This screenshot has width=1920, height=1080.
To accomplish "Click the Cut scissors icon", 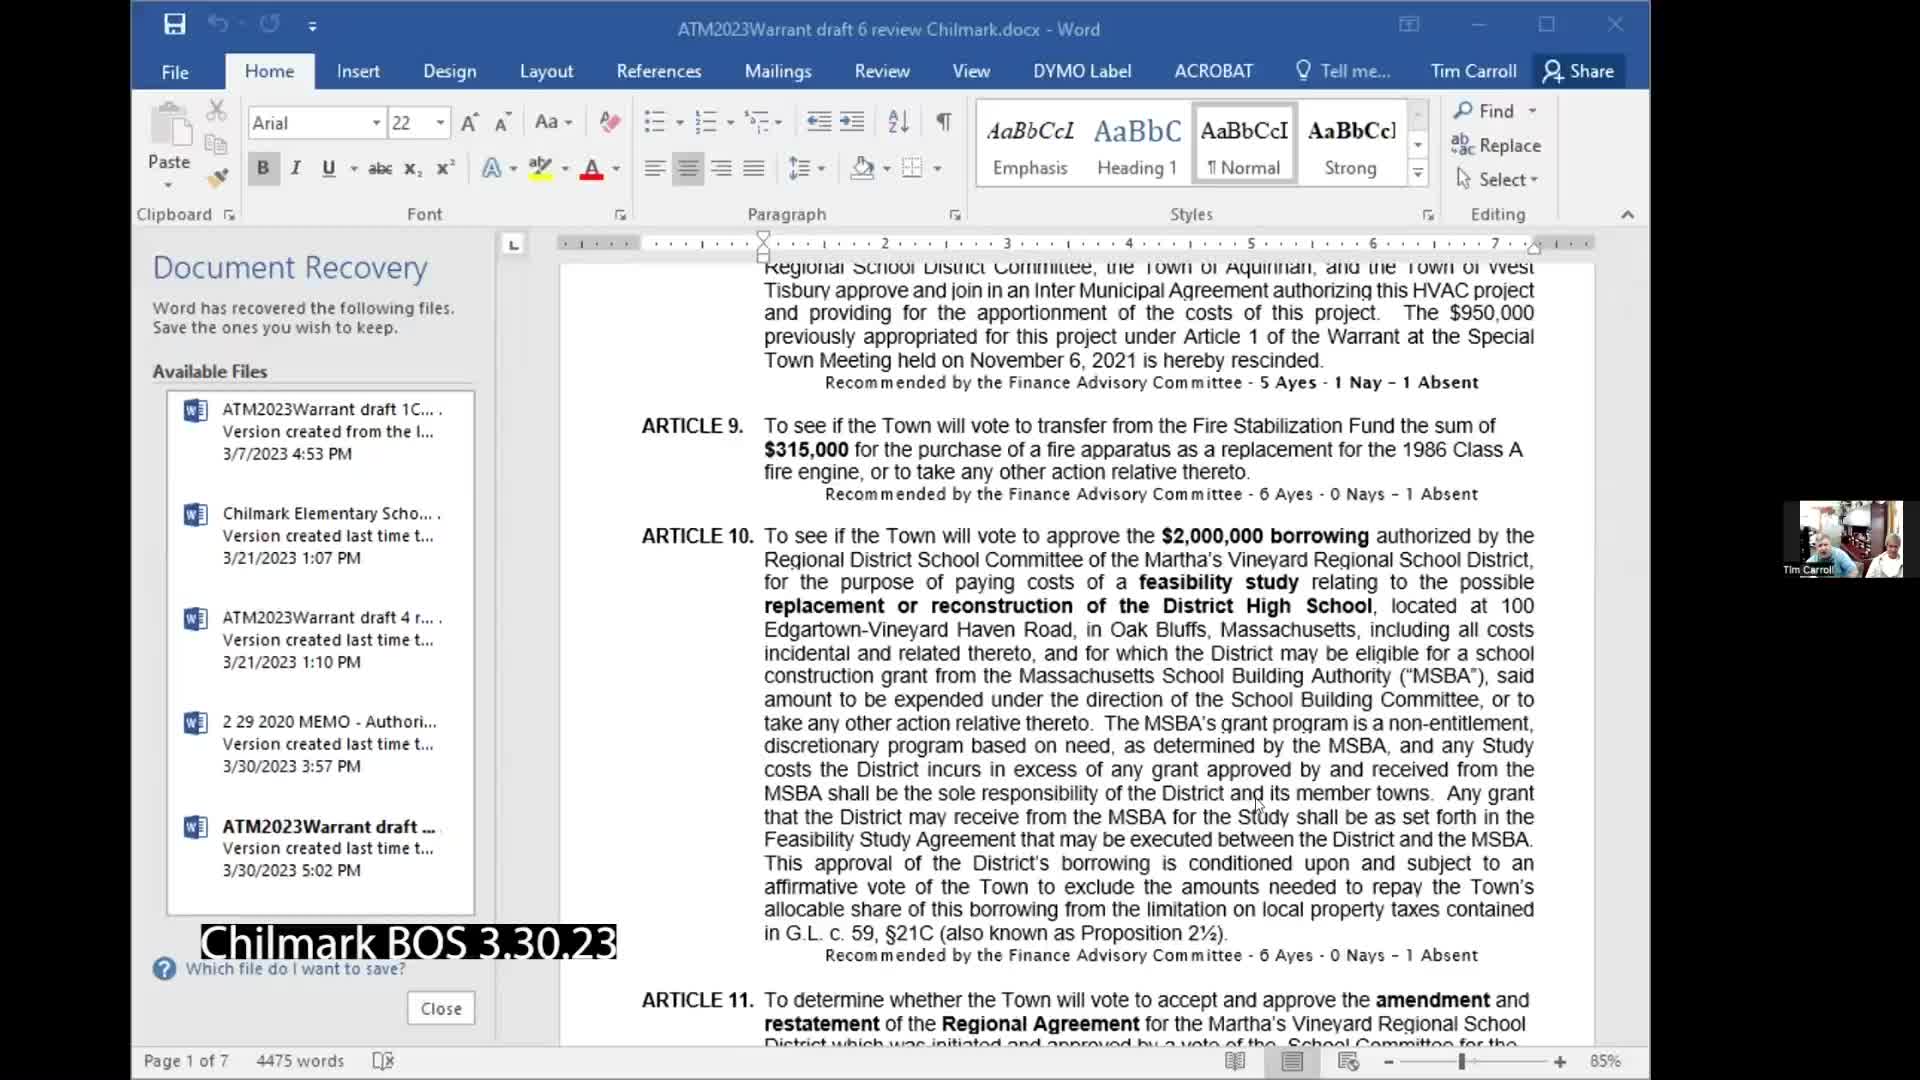I will tap(216, 110).
